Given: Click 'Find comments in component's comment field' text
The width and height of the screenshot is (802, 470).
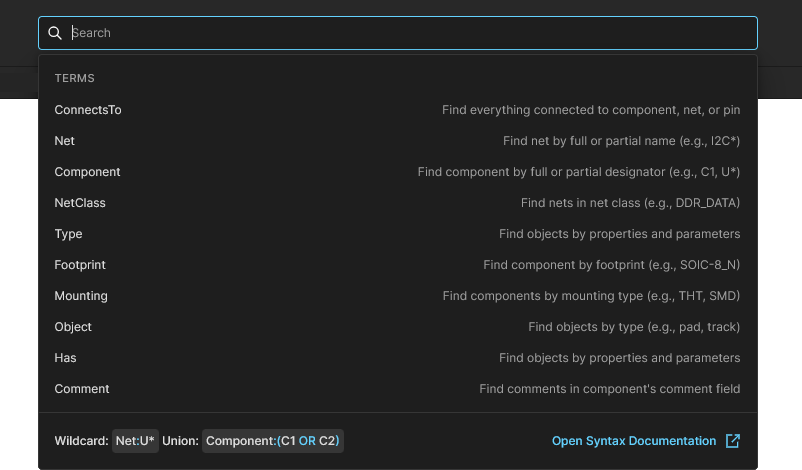Looking at the screenshot, I should coord(610,389).
